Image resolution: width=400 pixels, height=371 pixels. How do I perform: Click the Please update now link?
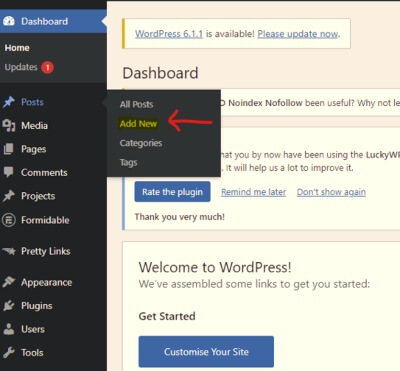pyautogui.click(x=298, y=34)
